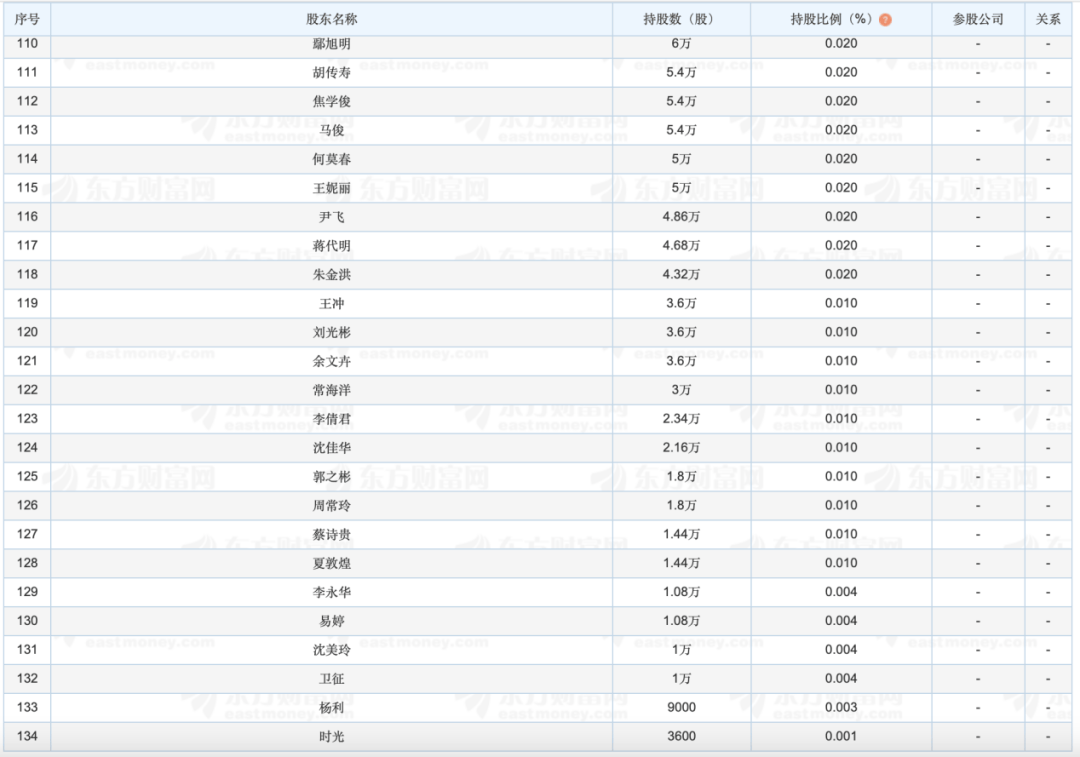Click the 4.32万 shares cell for 朱金洪
Viewport: 1080px width, 757px height.
pos(681,274)
